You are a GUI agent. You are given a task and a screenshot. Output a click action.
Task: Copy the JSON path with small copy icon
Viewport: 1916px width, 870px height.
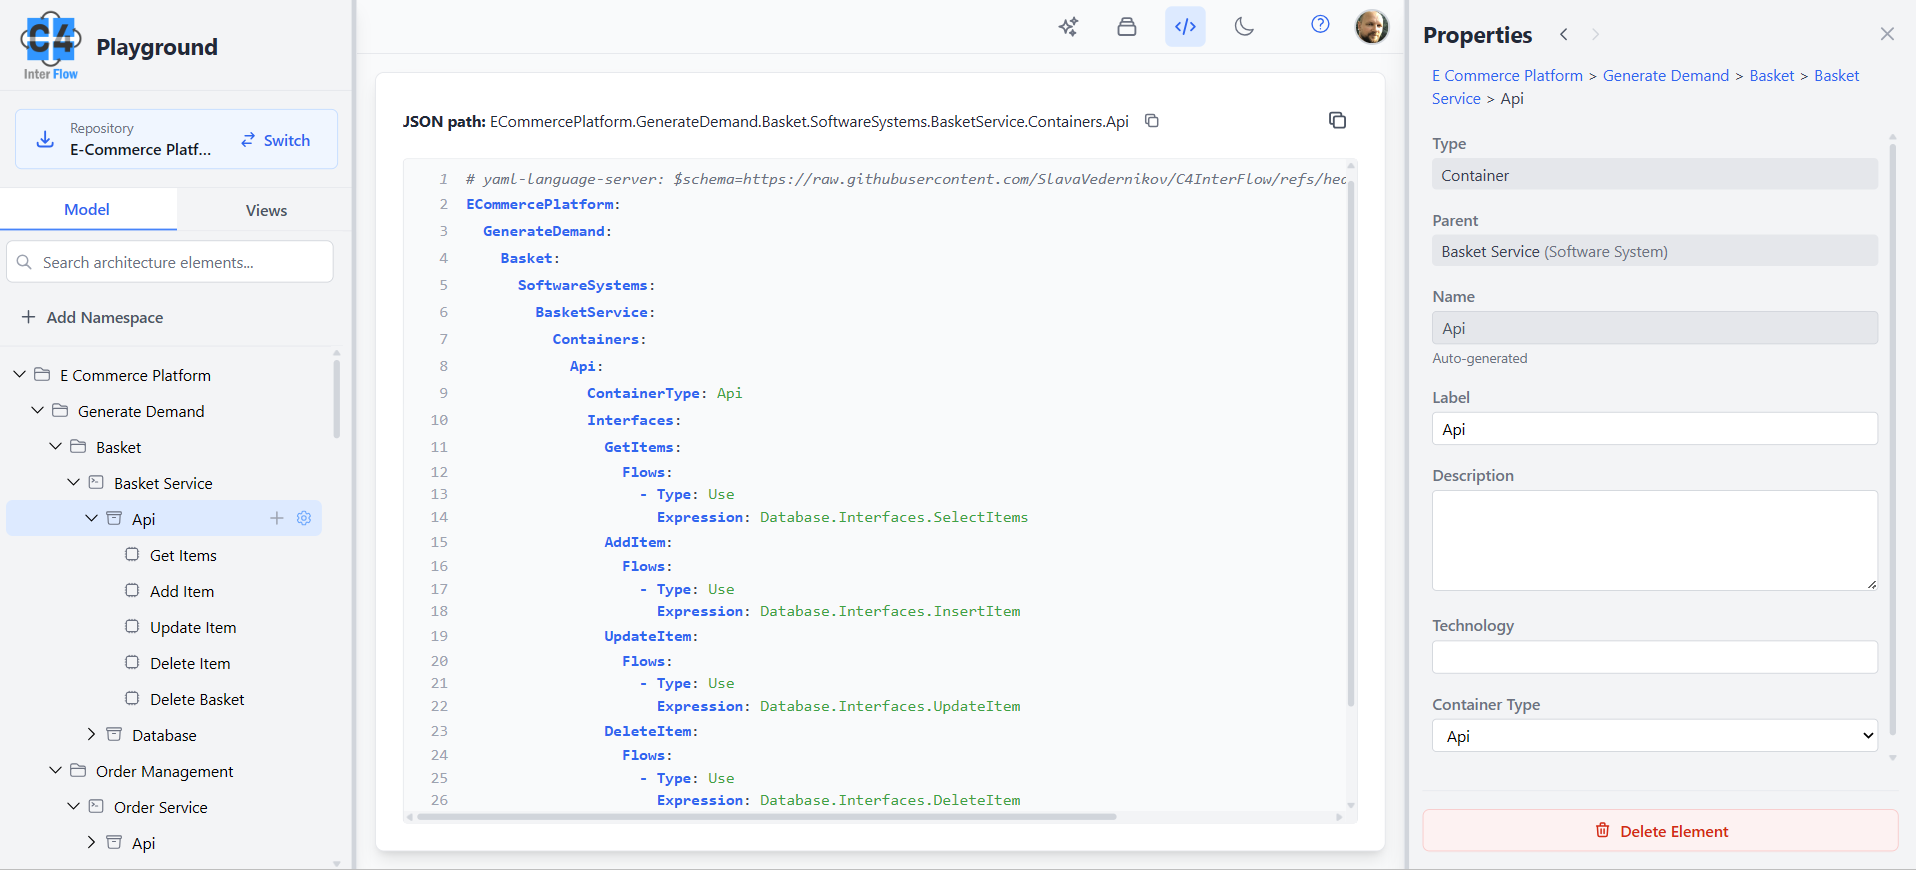(x=1152, y=121)
